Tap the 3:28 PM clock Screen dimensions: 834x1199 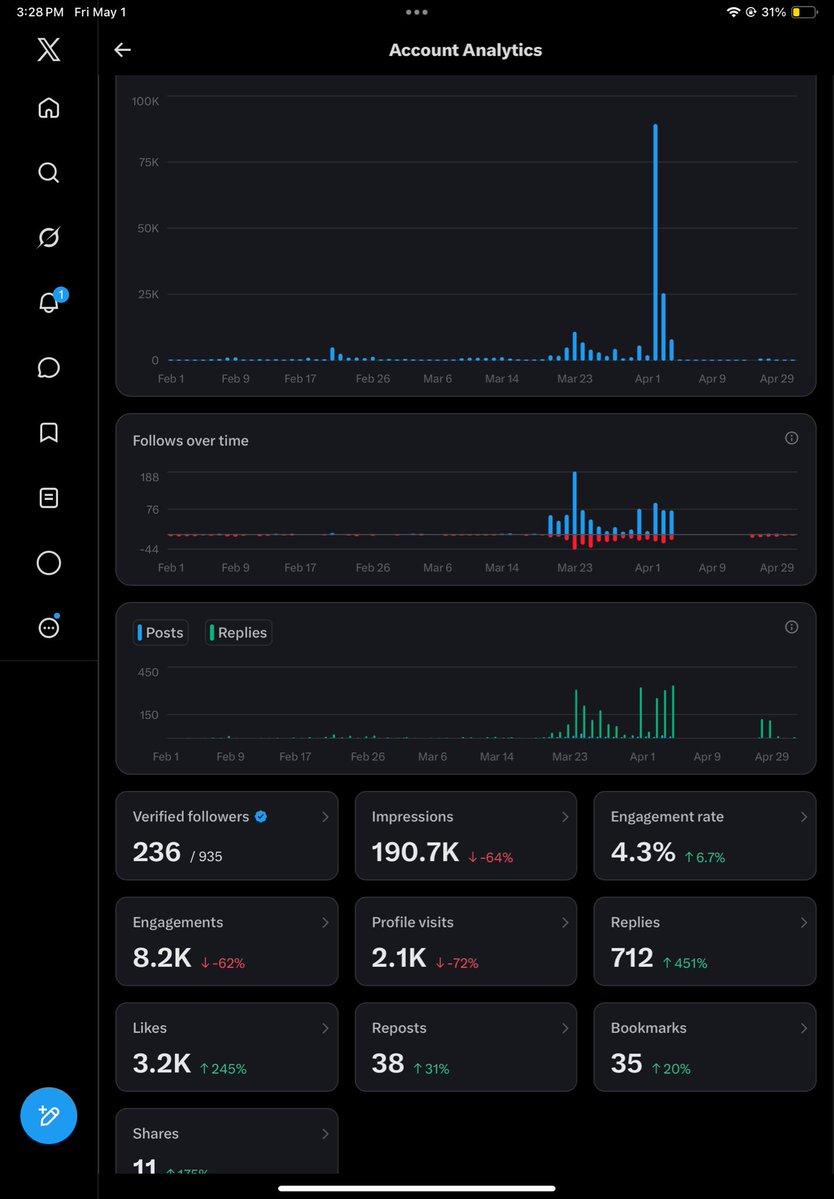[40, 12]
